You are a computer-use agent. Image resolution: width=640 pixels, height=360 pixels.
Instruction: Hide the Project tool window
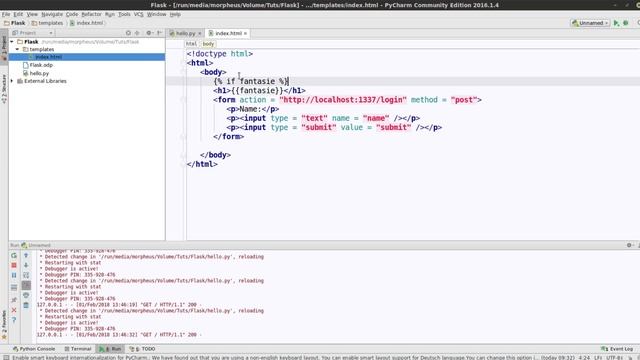point(160,33)
